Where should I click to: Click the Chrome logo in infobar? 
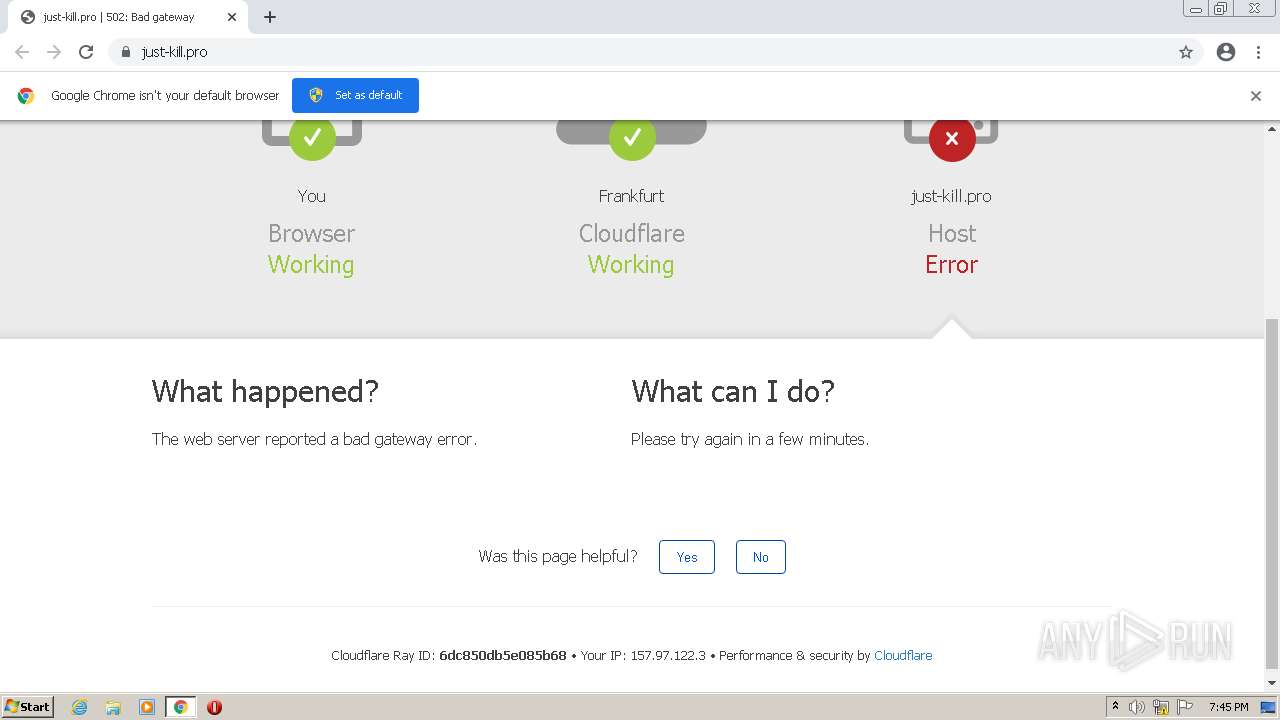(x=26, y=96)
